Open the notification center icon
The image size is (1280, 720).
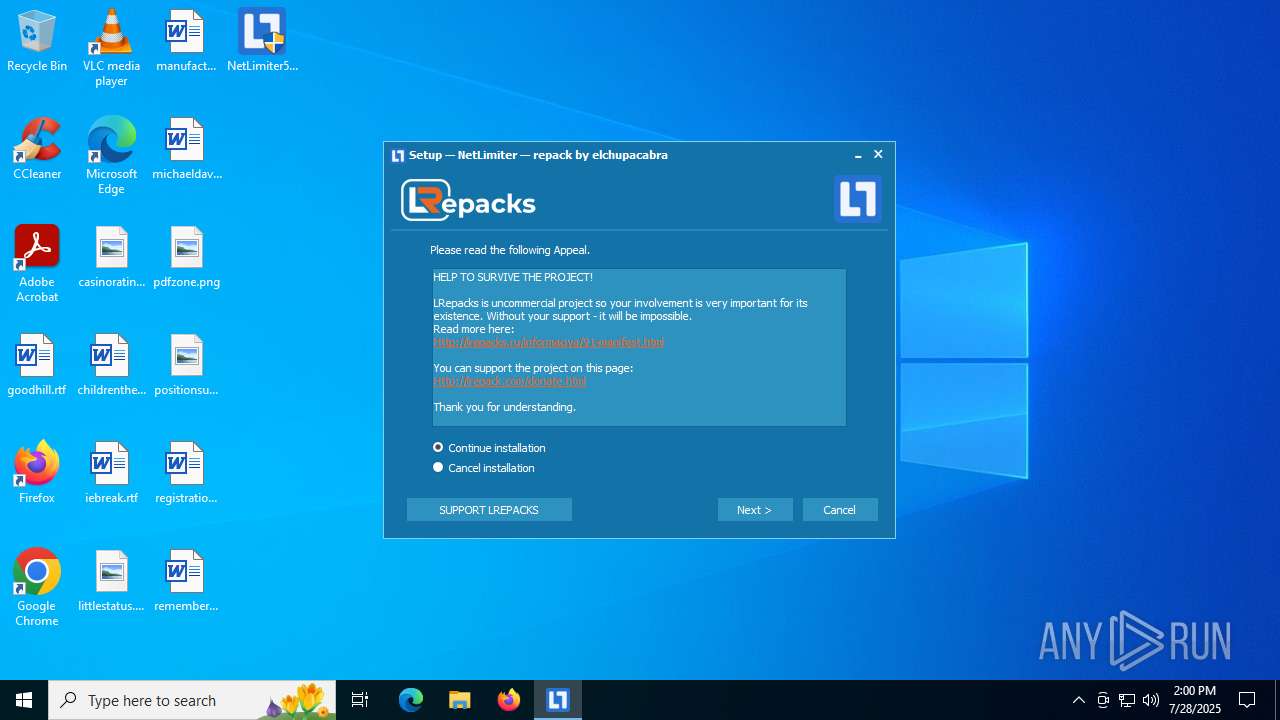click(1247, 700)
